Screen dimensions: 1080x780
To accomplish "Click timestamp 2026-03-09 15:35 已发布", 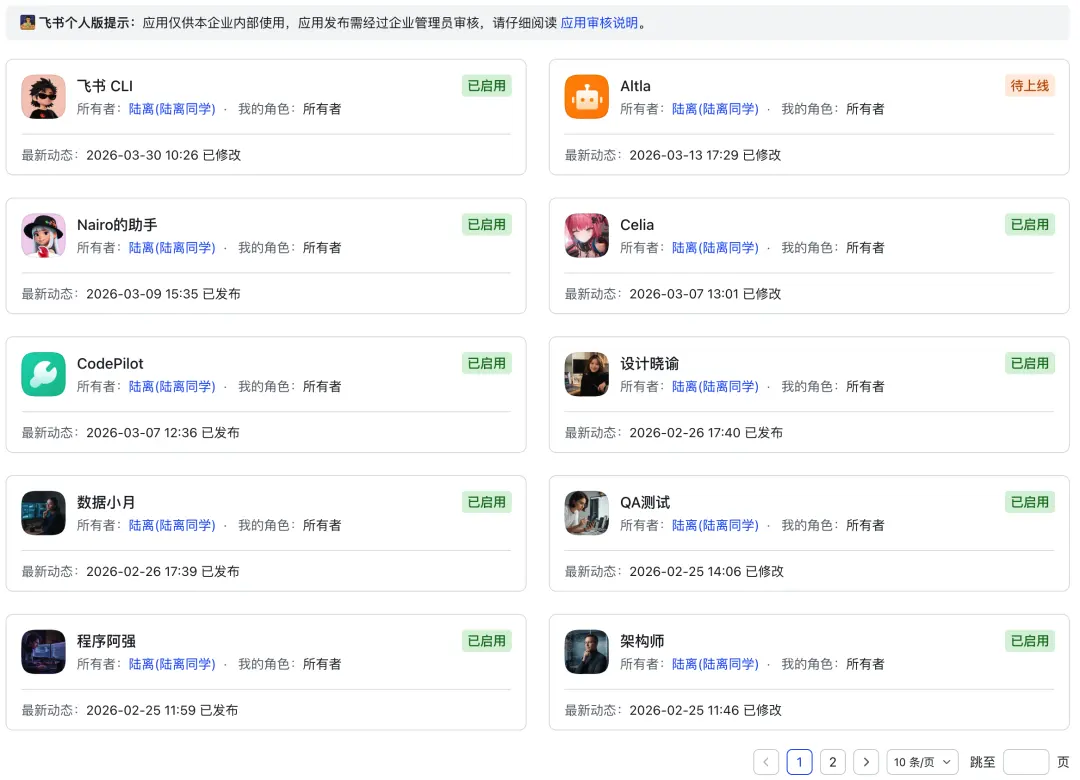I will pos(163,294).
